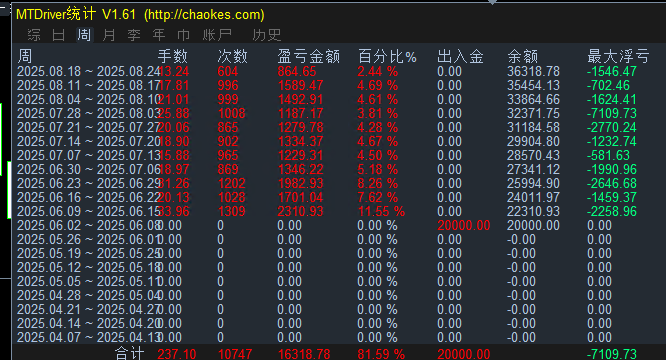Click the 最大浮亏 column header

coord(618,56)
